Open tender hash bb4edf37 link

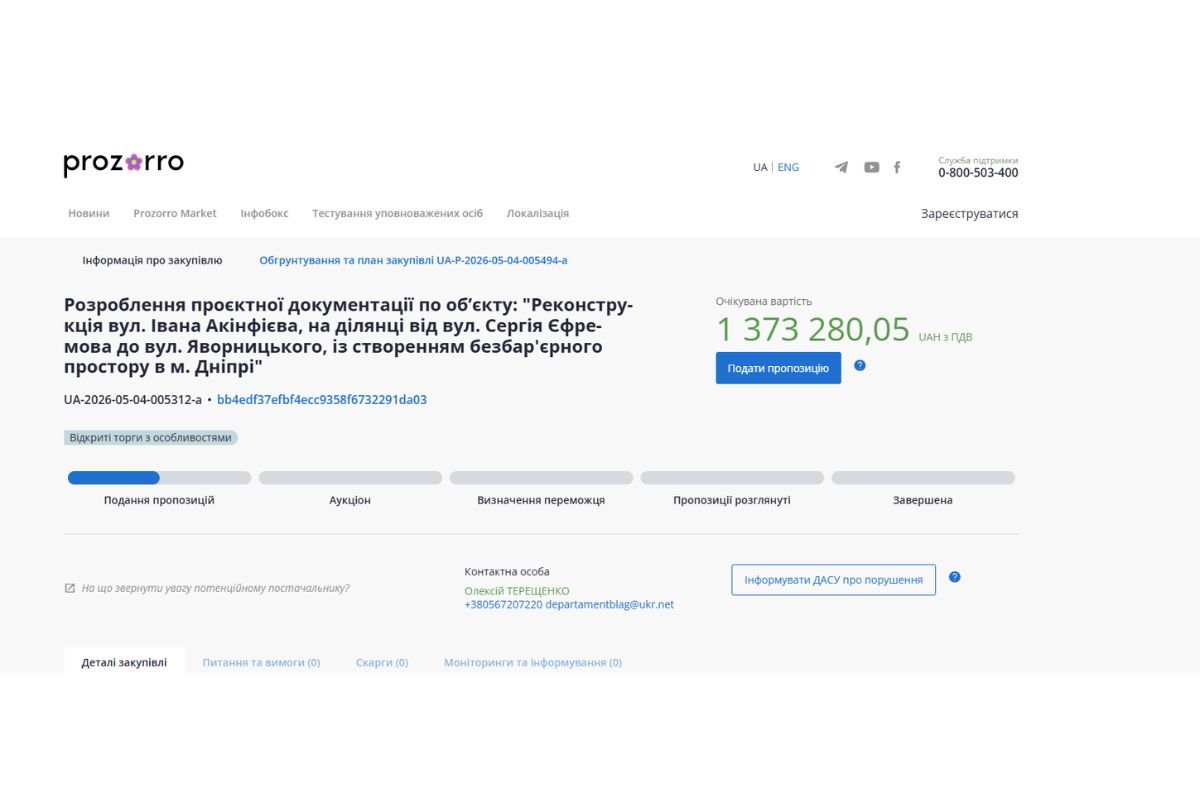click(x=322, y=400)
